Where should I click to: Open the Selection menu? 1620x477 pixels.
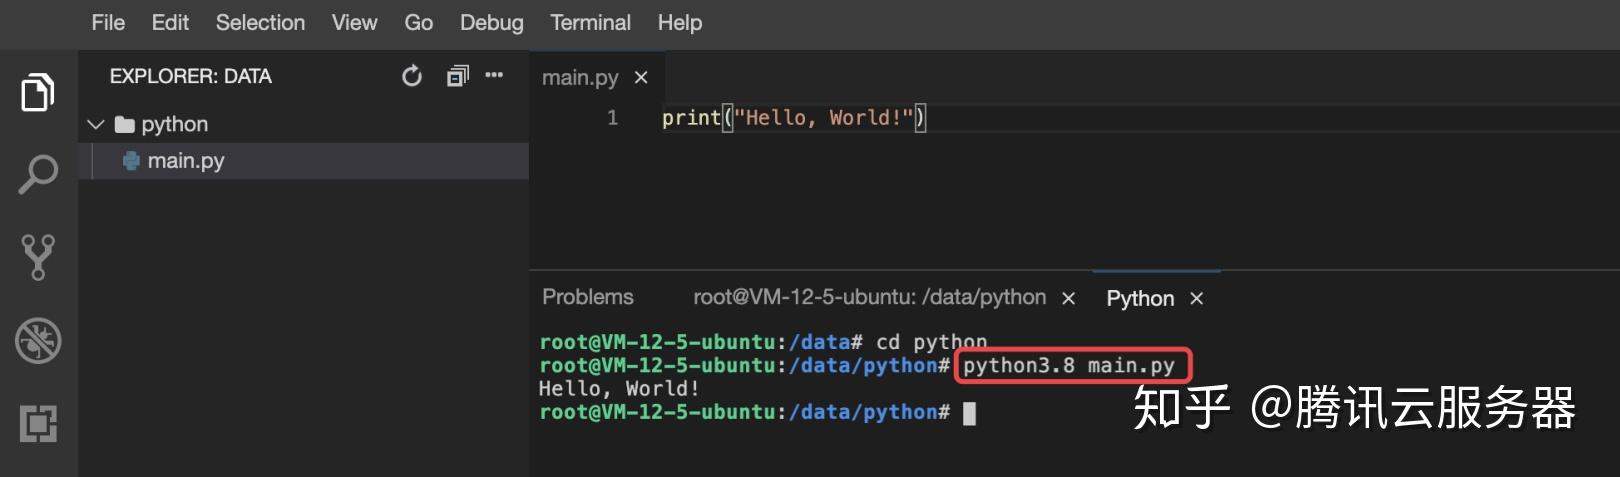(260, 22)
